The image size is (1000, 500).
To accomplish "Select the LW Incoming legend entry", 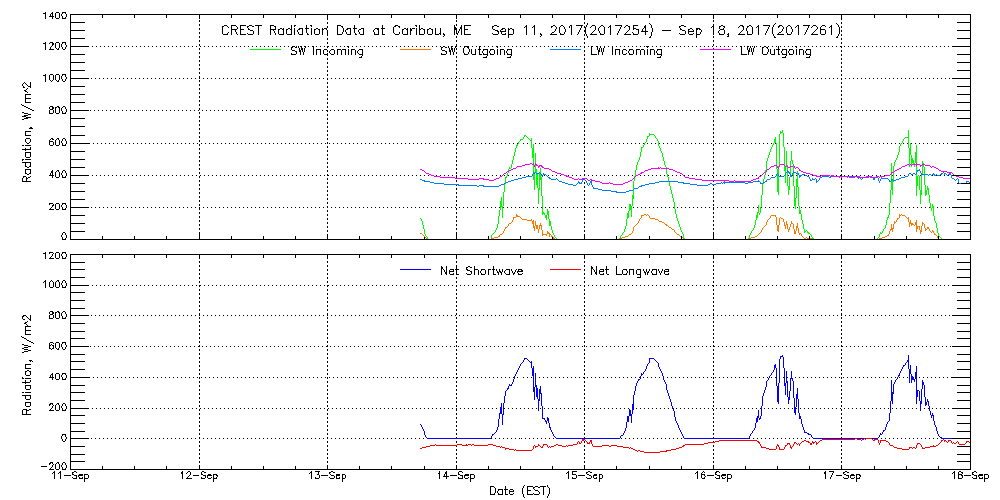I will (x=625, y=51).
